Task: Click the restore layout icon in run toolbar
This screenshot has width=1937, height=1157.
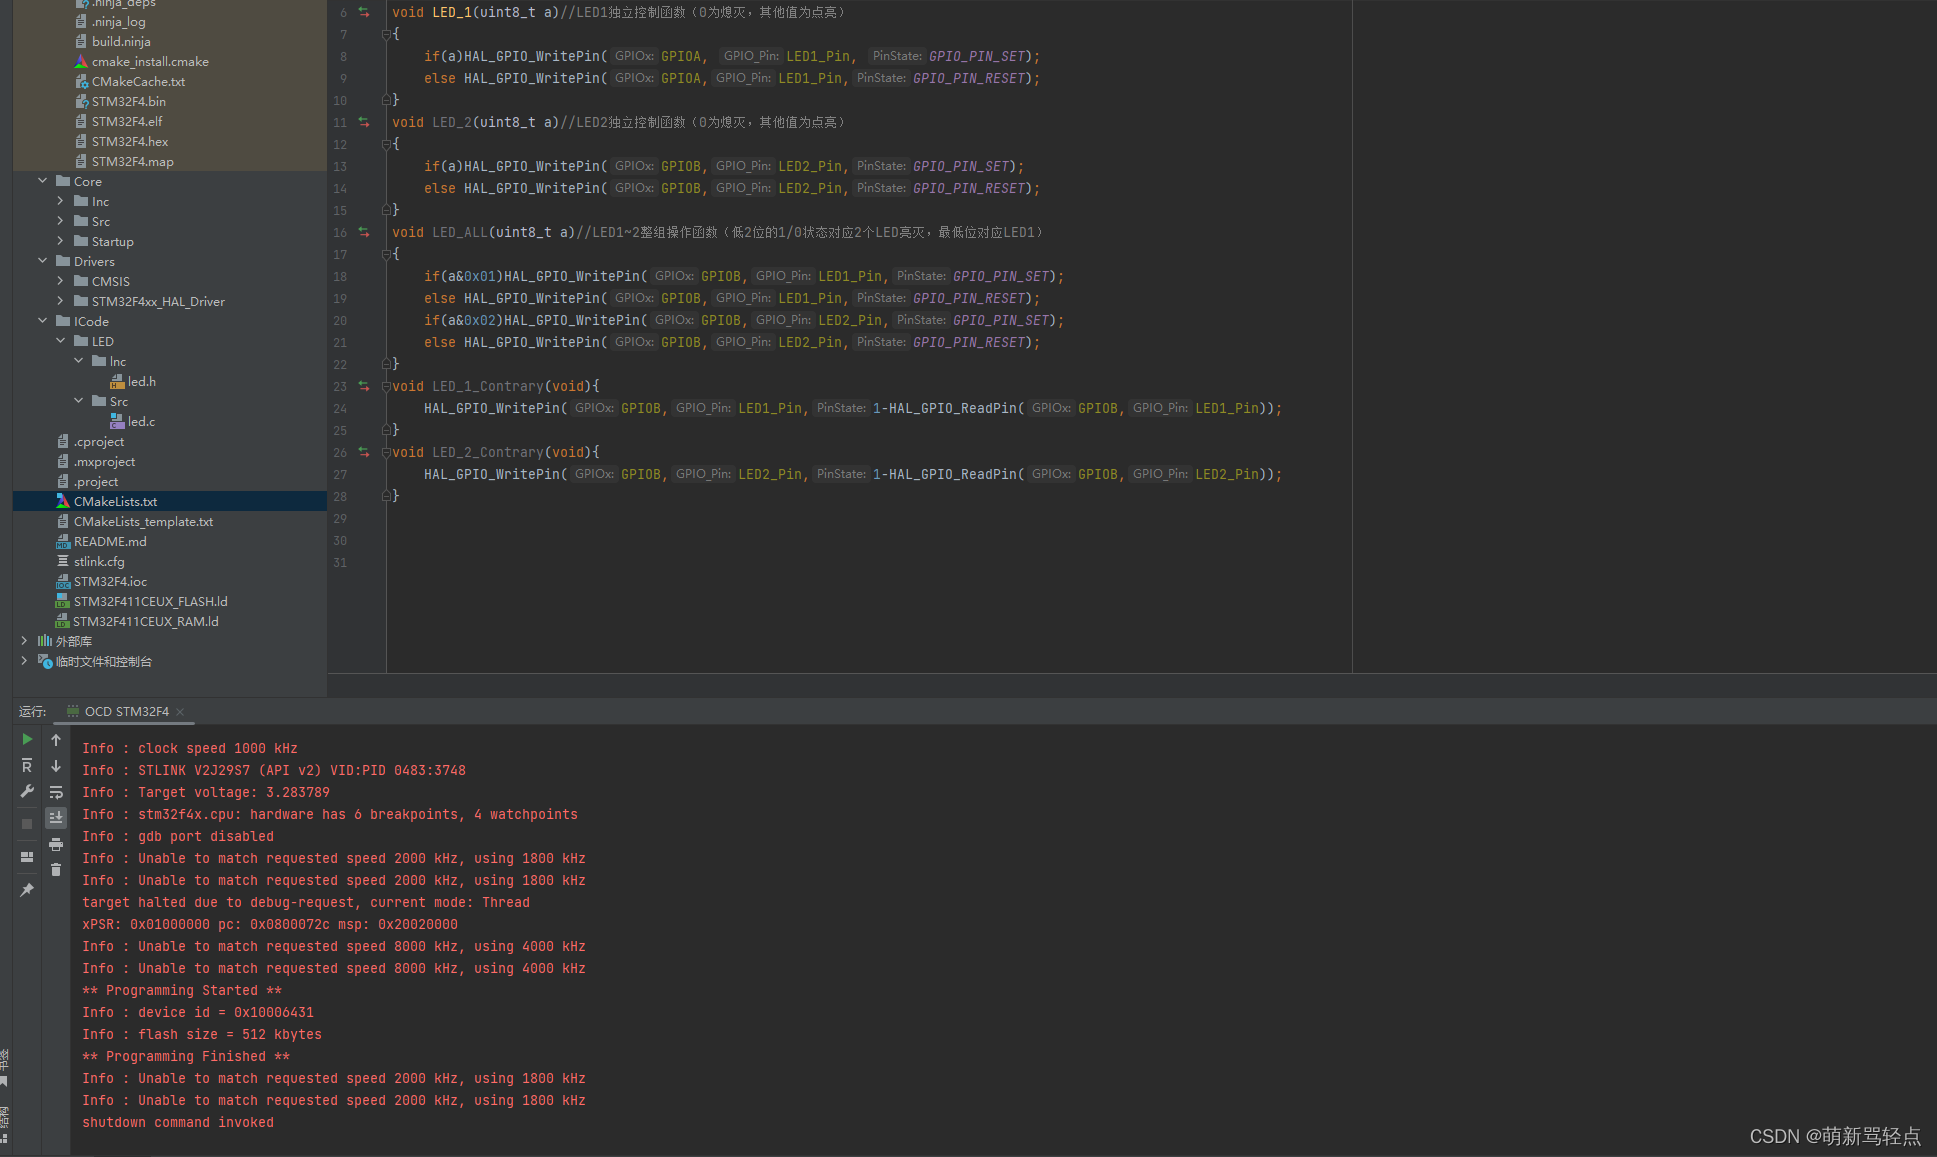Action: tap(27, 857)
